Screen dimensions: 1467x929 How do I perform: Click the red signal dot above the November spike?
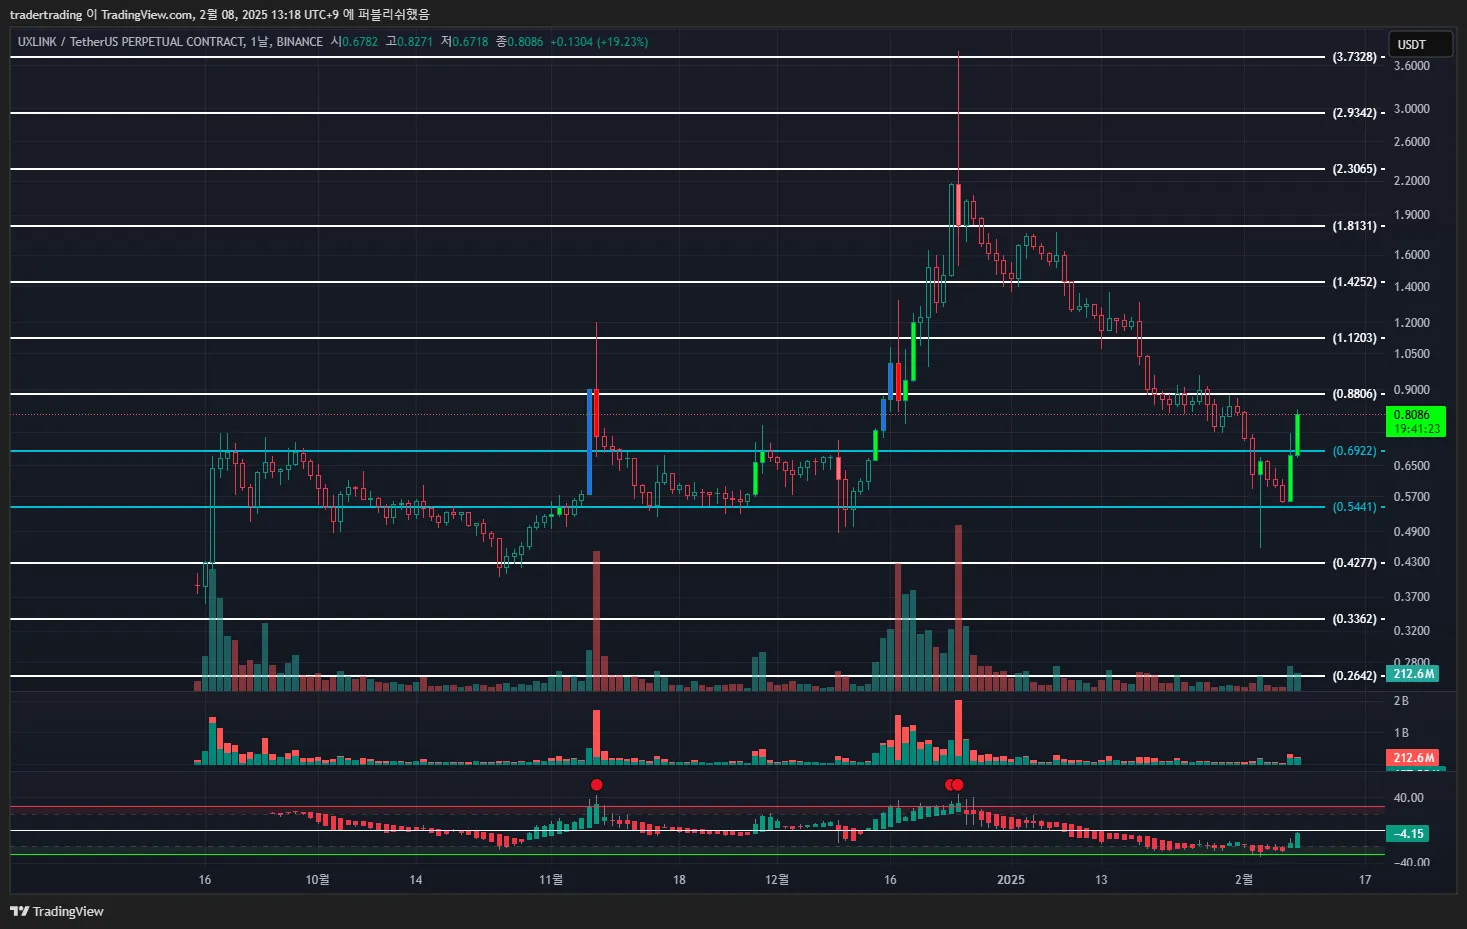pos(597,785)
